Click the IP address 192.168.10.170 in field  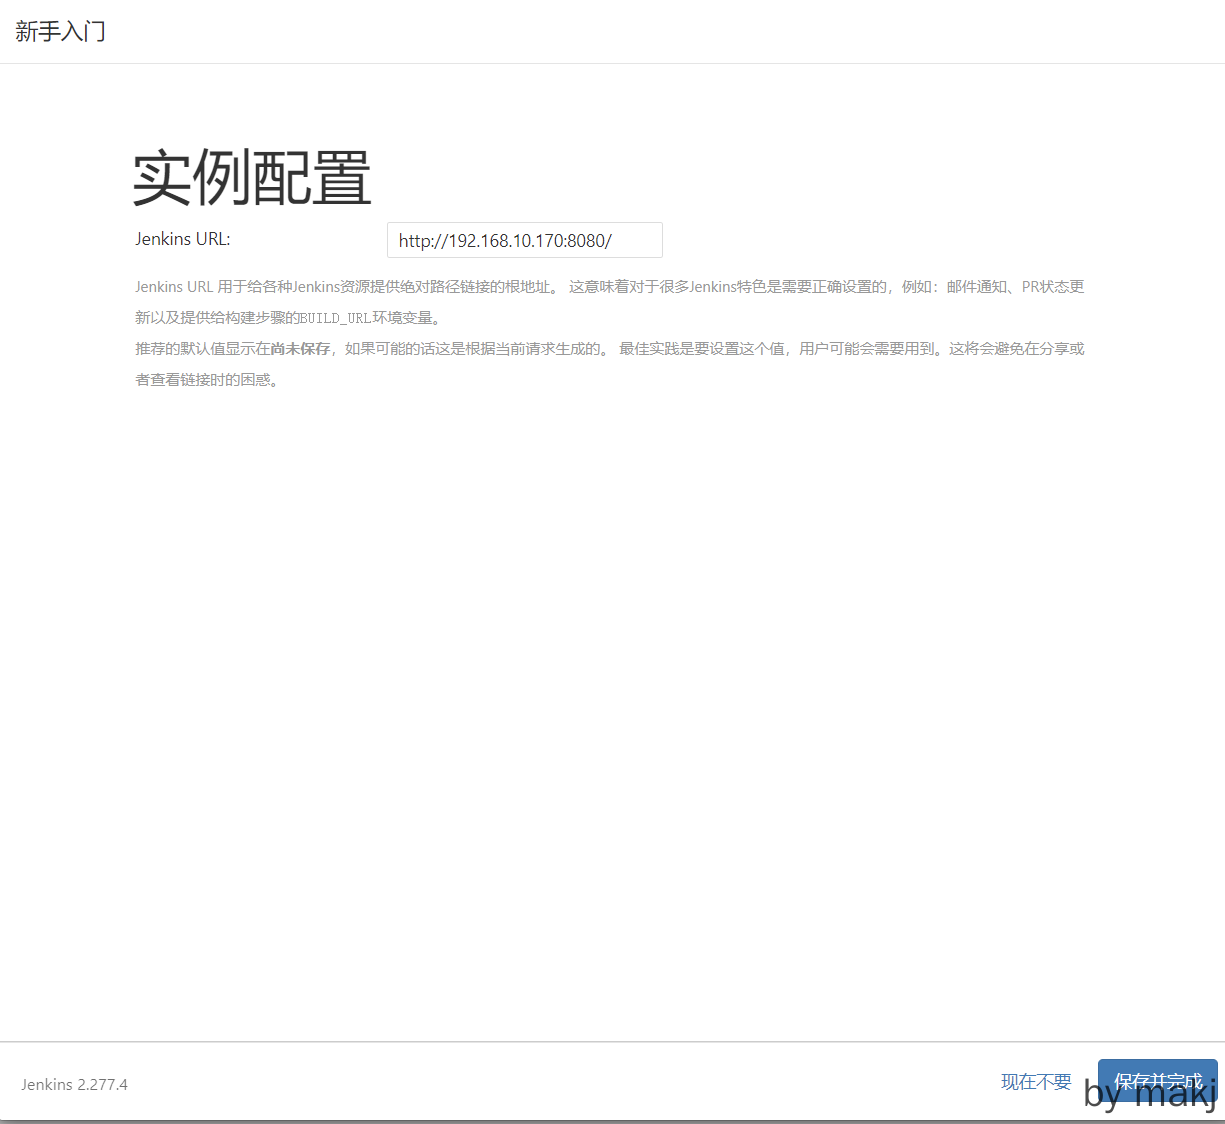505,241
